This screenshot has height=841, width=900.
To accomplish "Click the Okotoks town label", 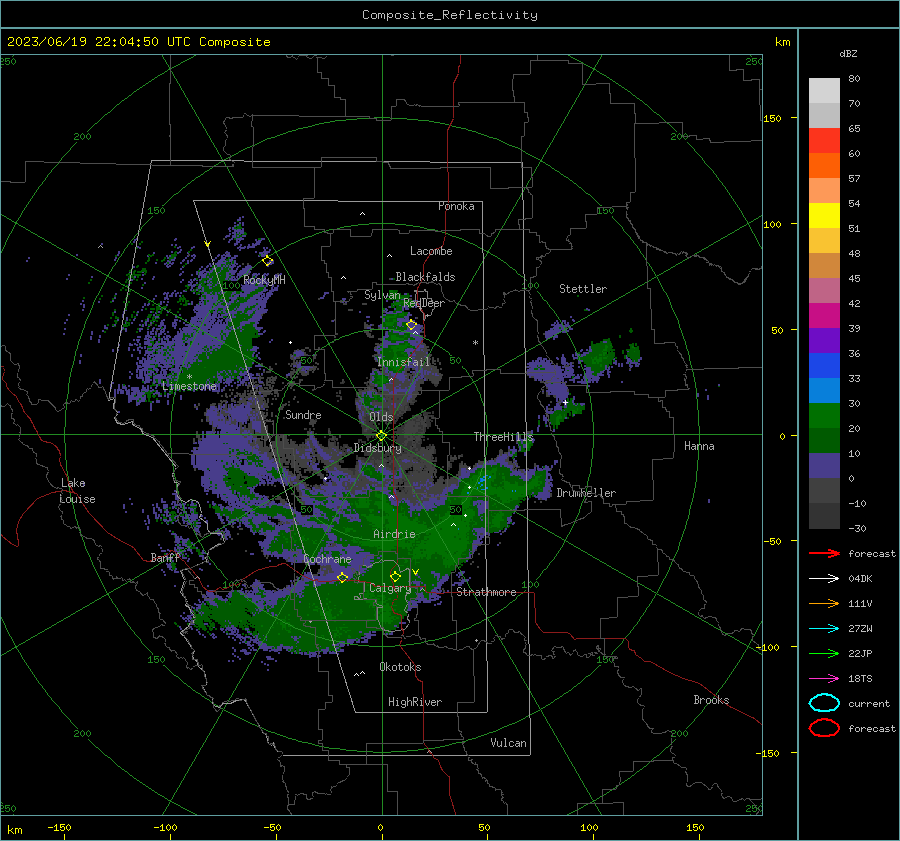I will pyautogui.click(x=400, y=667).
